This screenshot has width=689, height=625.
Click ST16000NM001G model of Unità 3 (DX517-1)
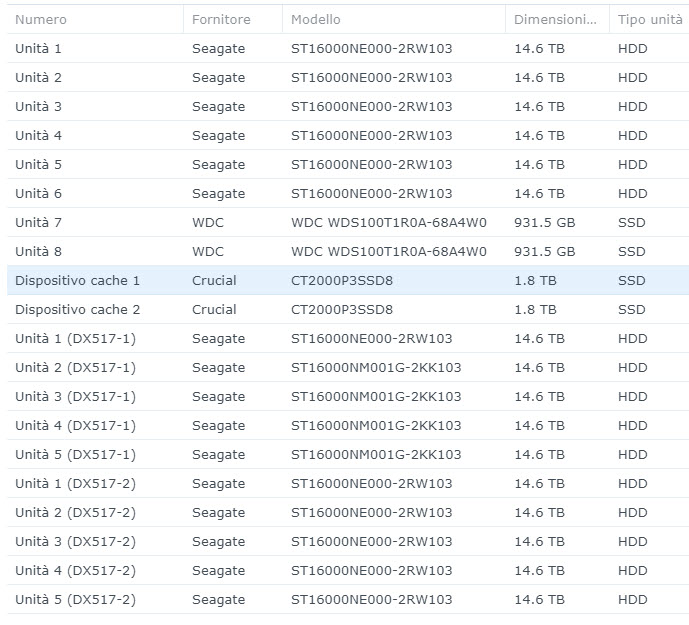pos(376,396)
